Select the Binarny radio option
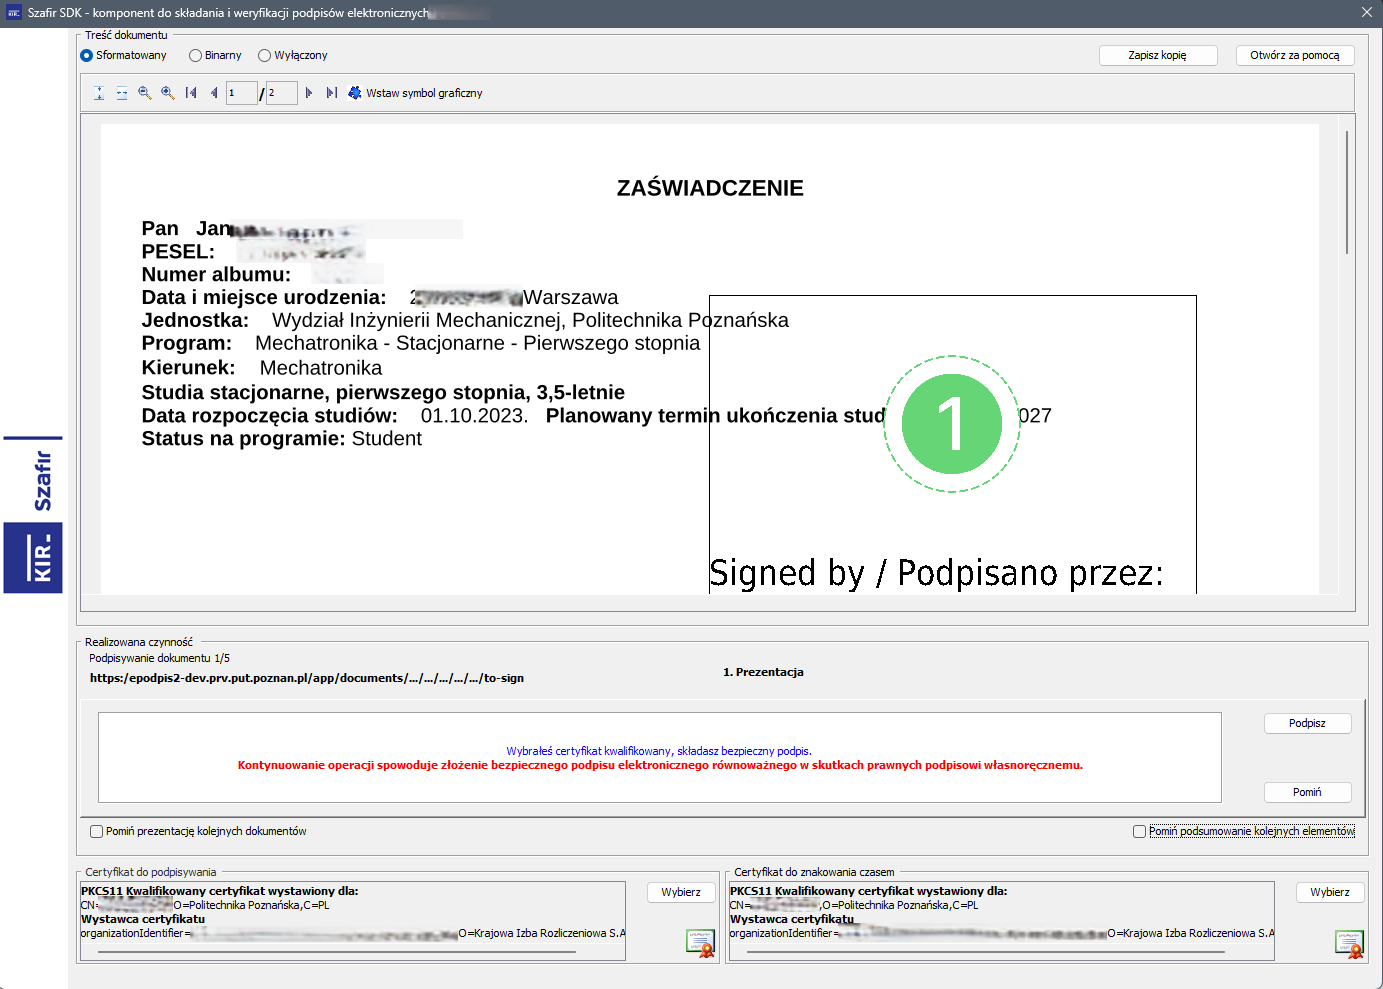Viewport: 1383px width, 989px height. pos(196,56)
